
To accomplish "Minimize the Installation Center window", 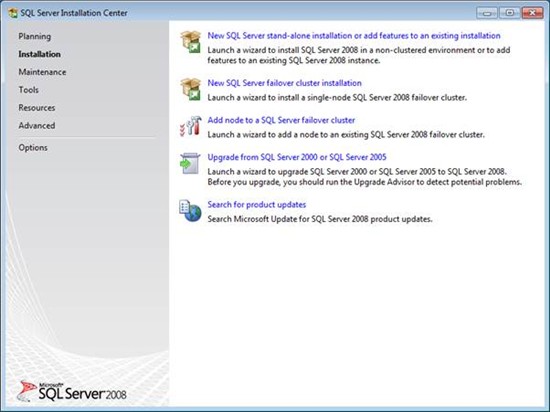I will (487, 13).
